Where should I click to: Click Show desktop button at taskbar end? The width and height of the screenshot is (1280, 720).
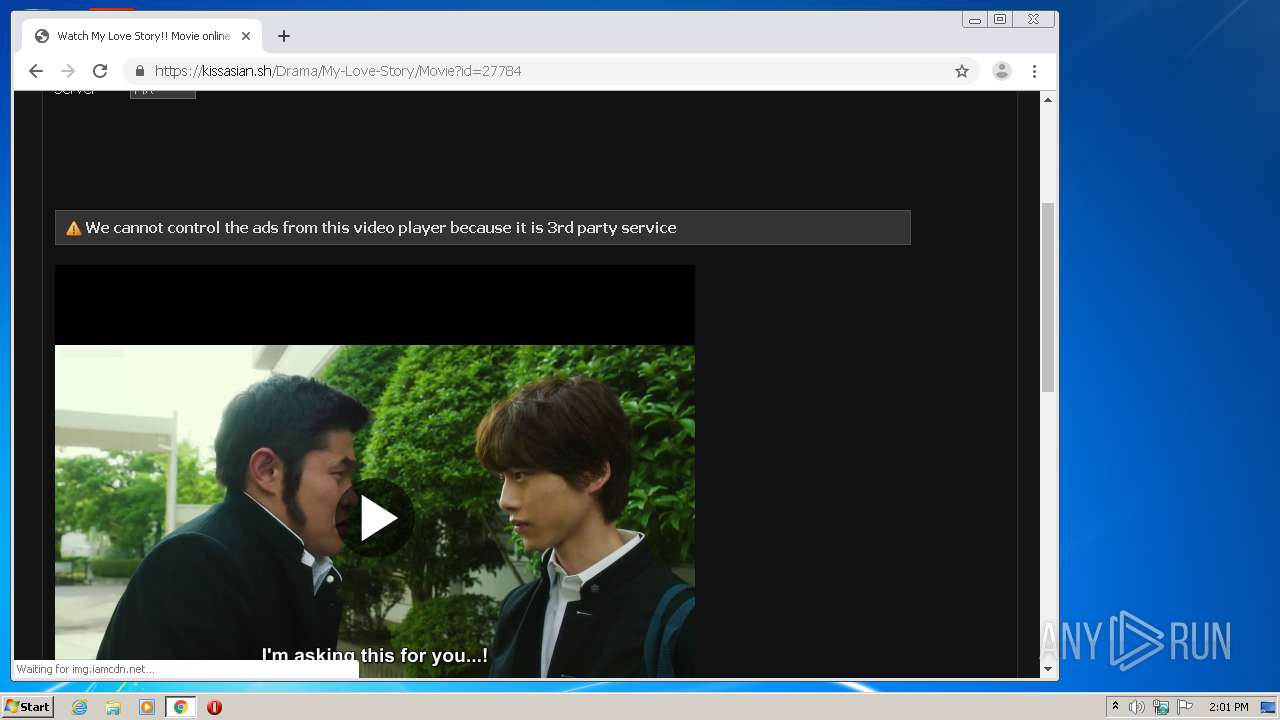(x=1268, y=707)
